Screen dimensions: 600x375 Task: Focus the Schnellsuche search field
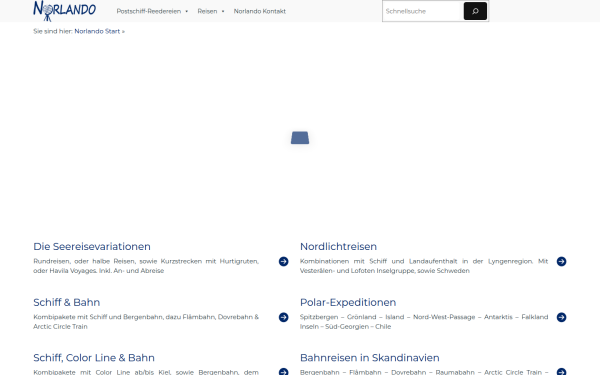point(423,11)
